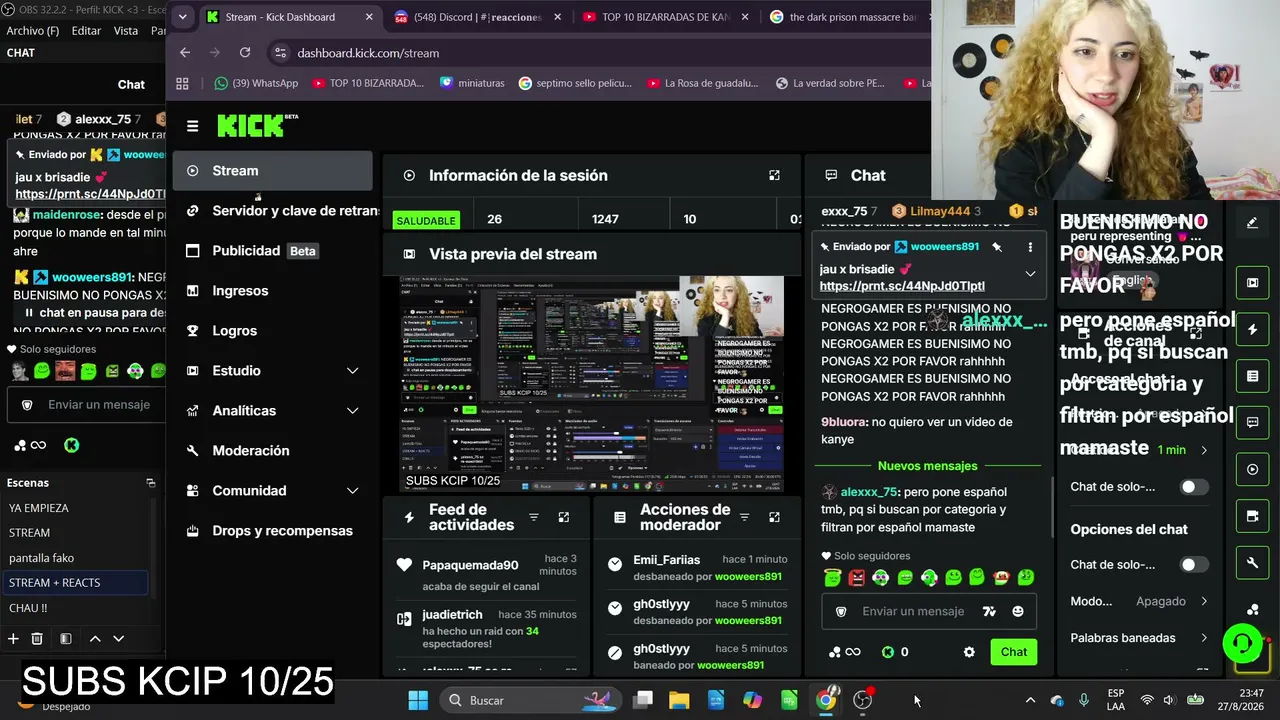The height and width of the screenshot is (720, 1280).
Task: Open the emoji picker in dashboard chat
Action: 1018,611
